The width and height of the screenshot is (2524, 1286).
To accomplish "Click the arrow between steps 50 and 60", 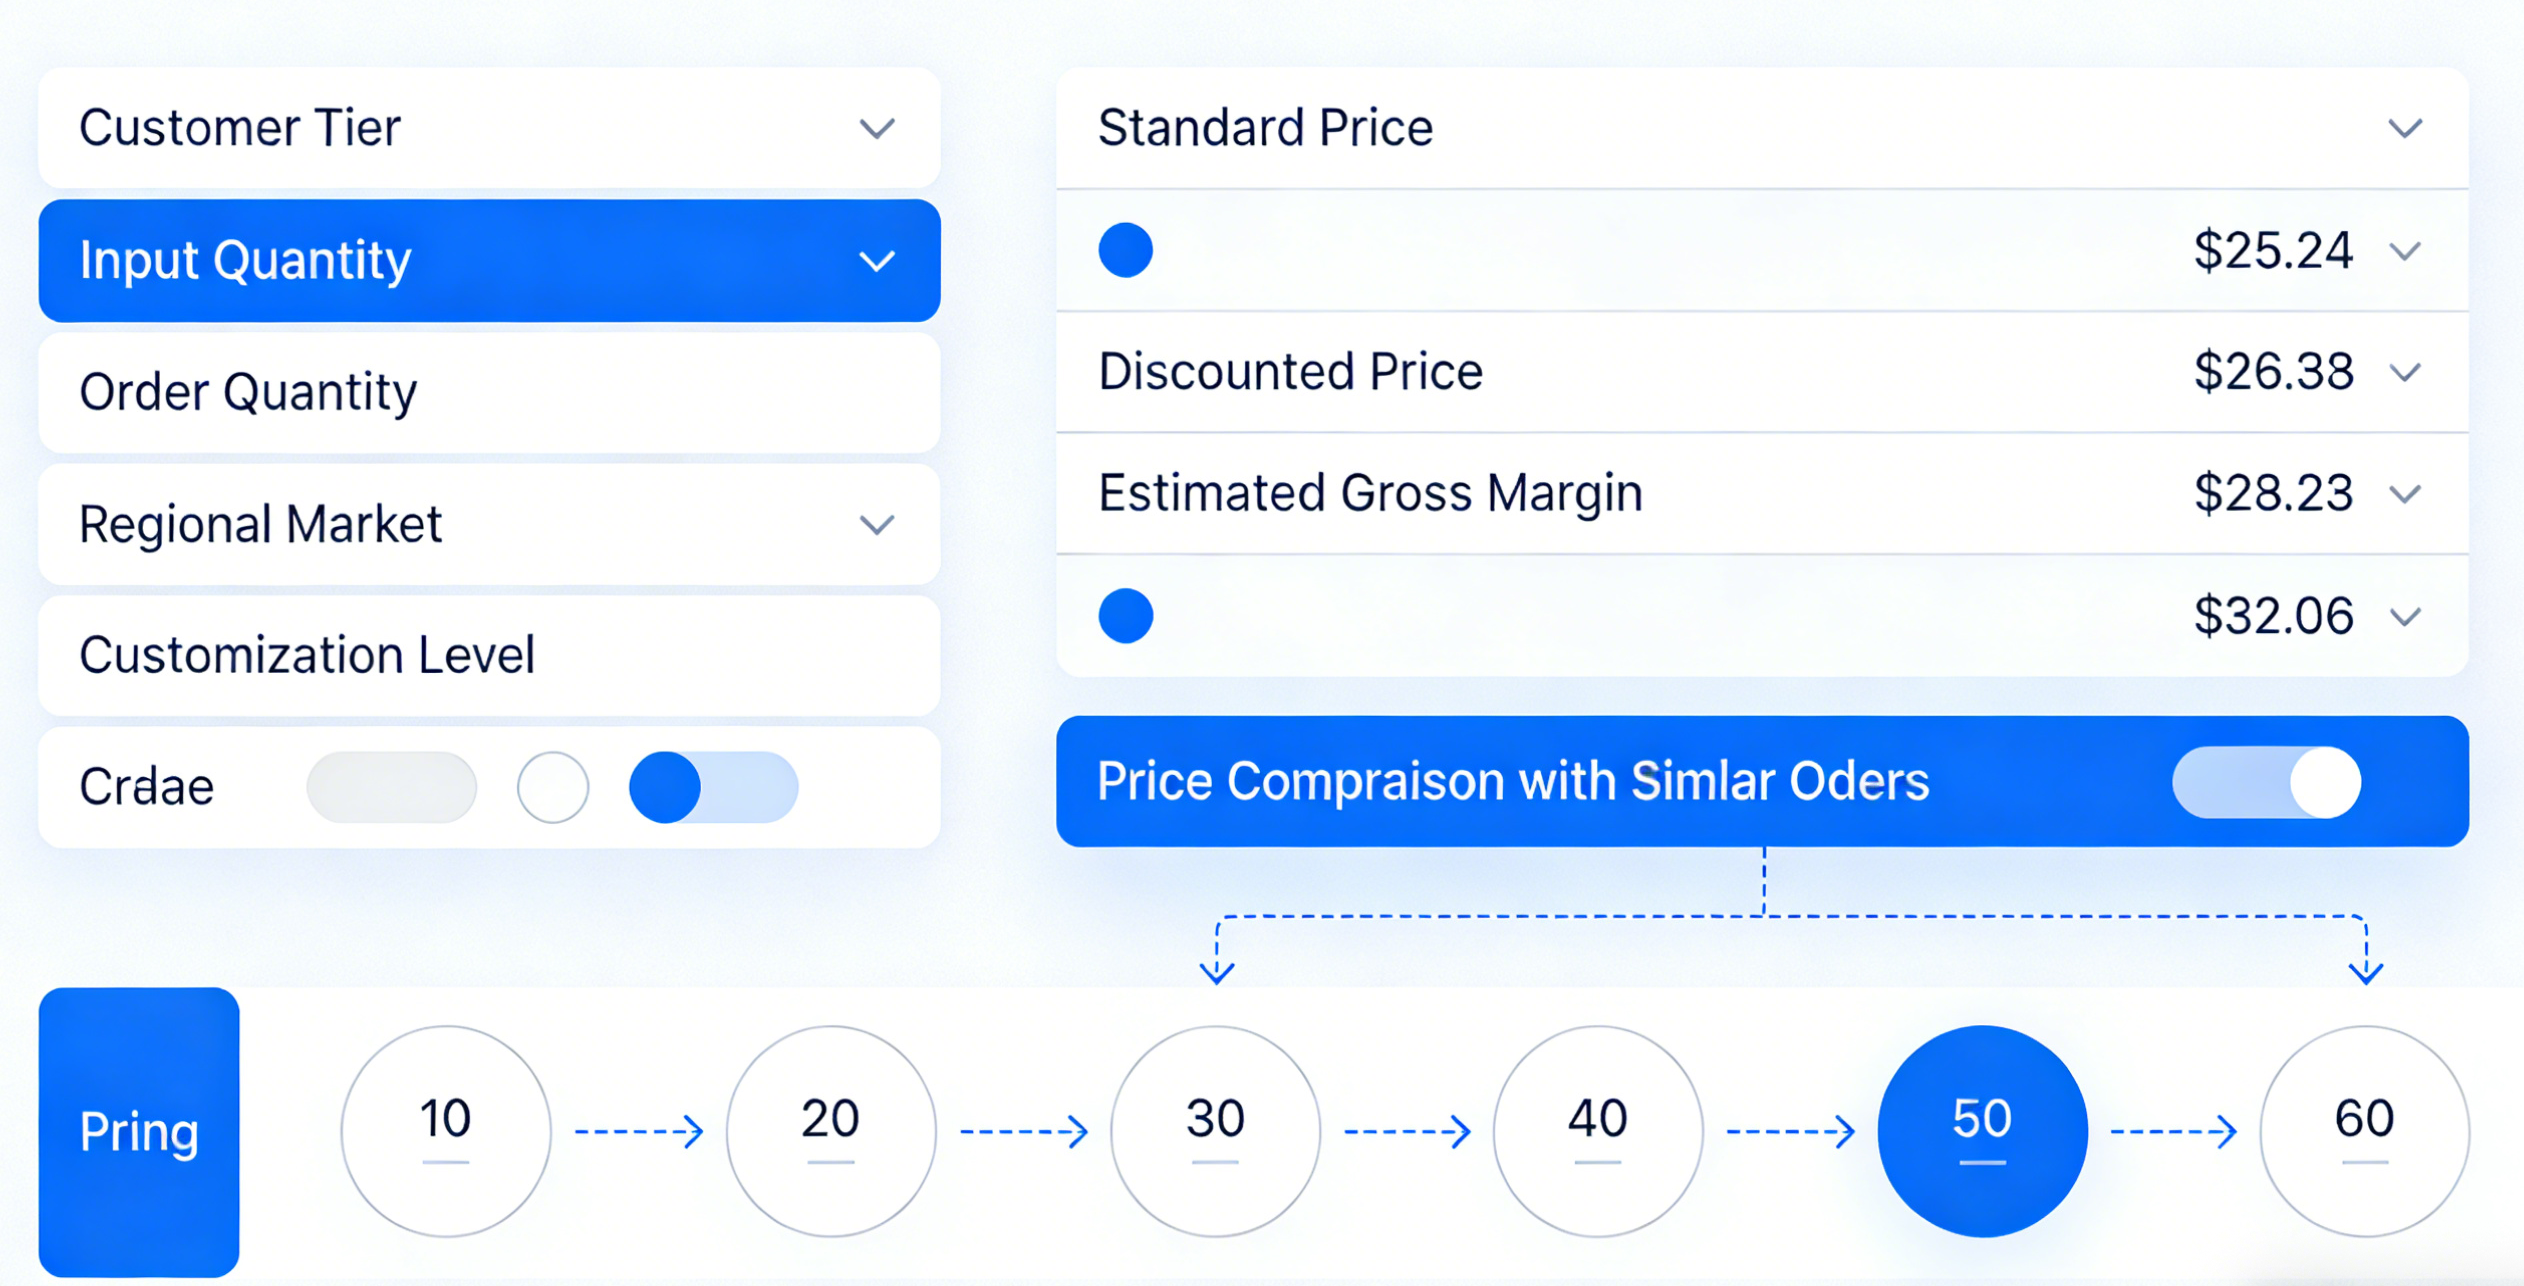I will click(x=2173, y=1131).
